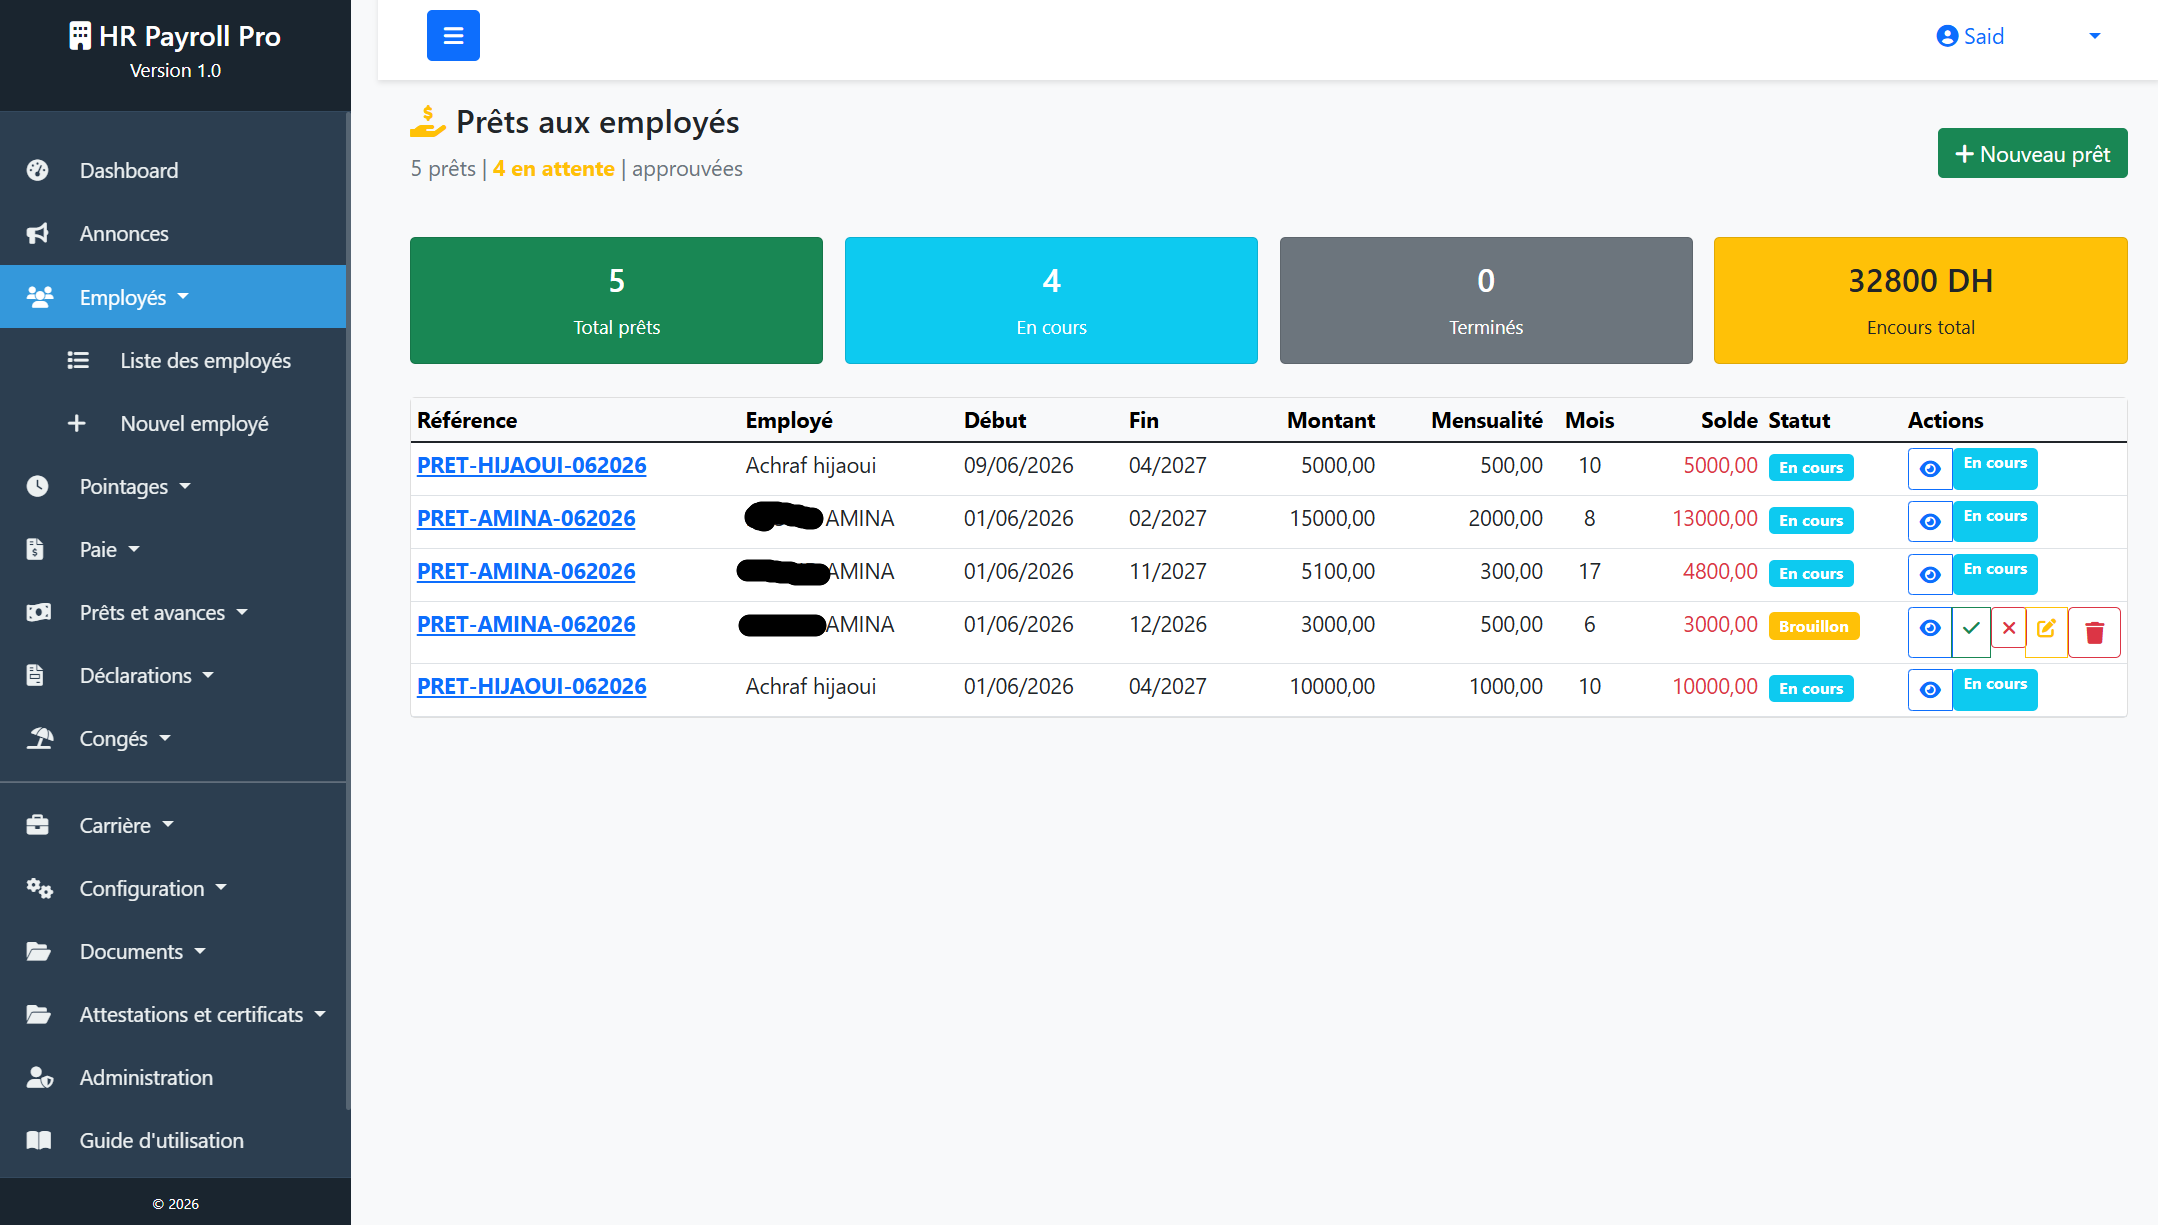The width and height of the screenshot is (2158, 1225).
Task: Click the Nouveau prêt button
Action: (x=2032, y=153)
